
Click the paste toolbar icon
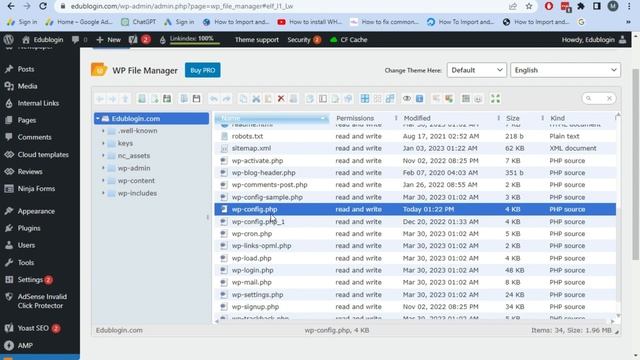click(268, 99)
